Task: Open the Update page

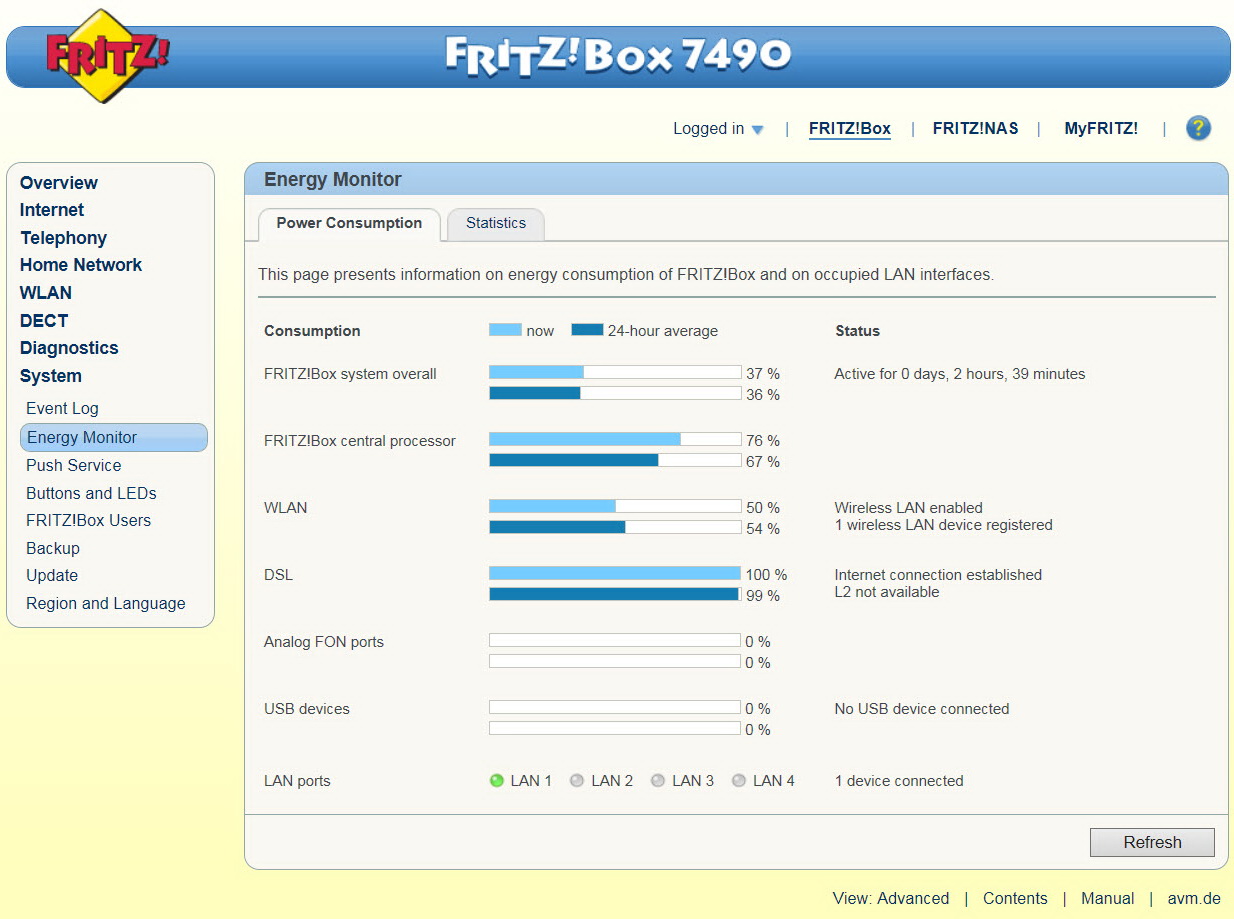Action: (x=52, y=575)
